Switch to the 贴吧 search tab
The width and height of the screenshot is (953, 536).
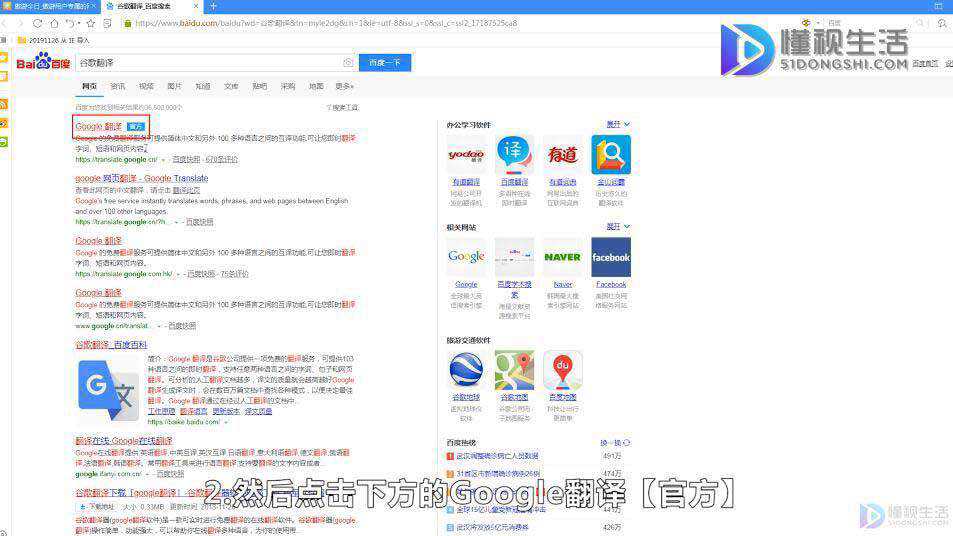(x=260, y=86)
